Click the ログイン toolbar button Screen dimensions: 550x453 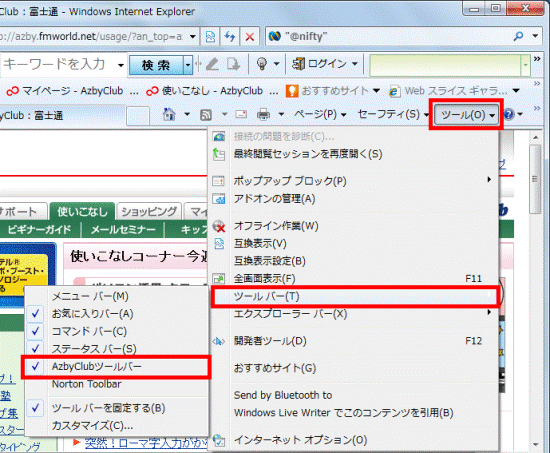pos(324,64)
